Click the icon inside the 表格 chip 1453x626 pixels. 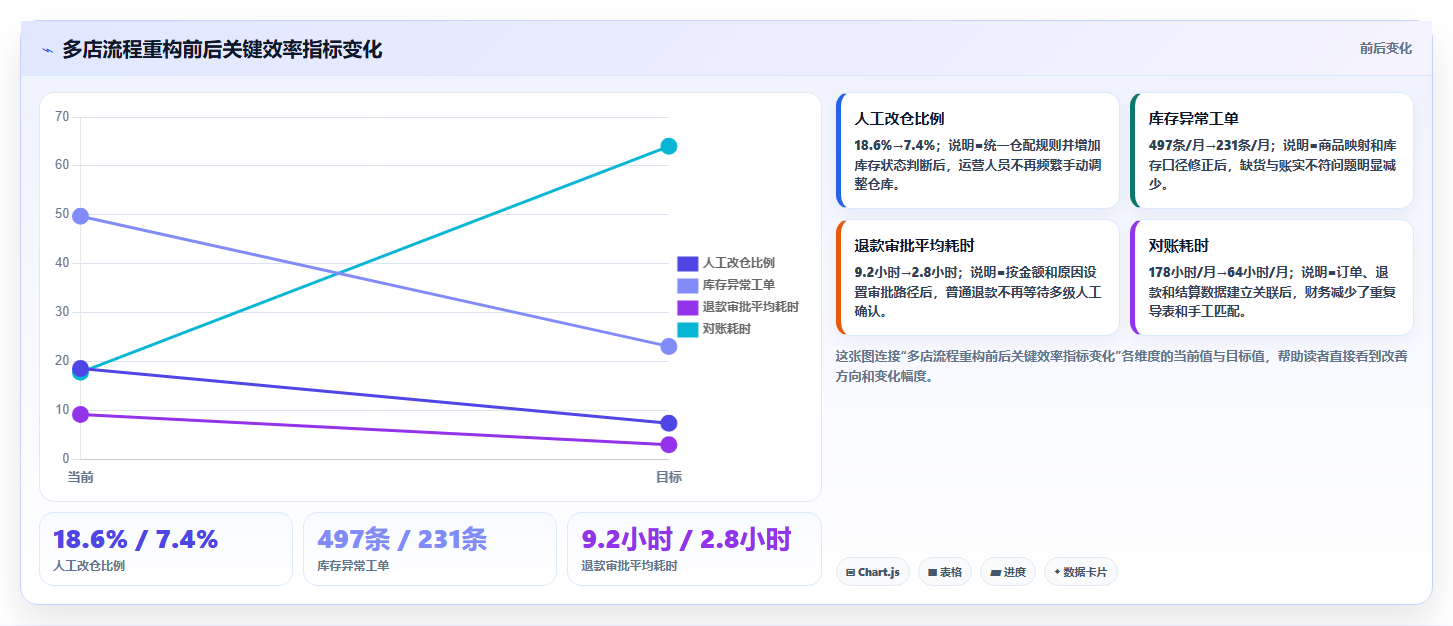click(x=932, y=573)
